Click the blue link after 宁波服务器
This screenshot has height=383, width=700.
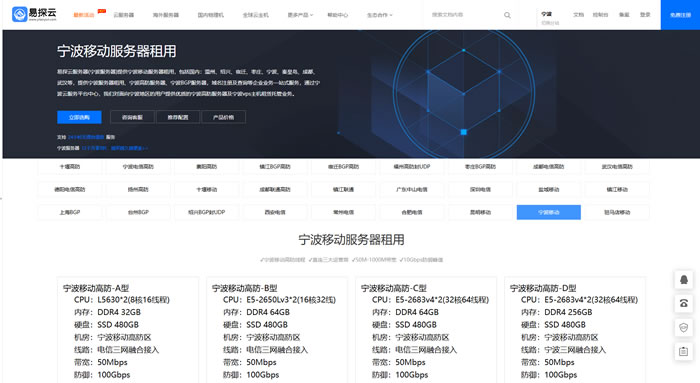tap(115, 148)
